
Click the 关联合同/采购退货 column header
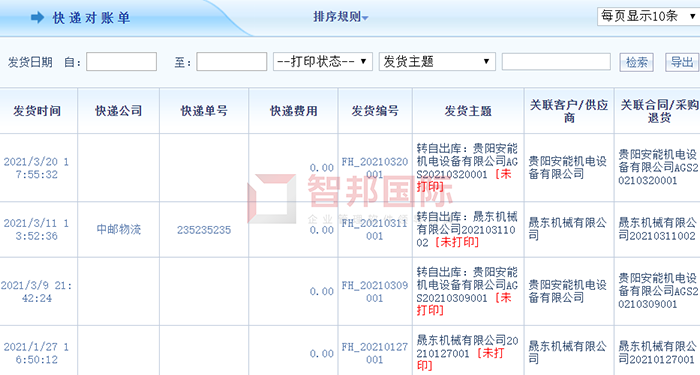[x=659, y=111]
